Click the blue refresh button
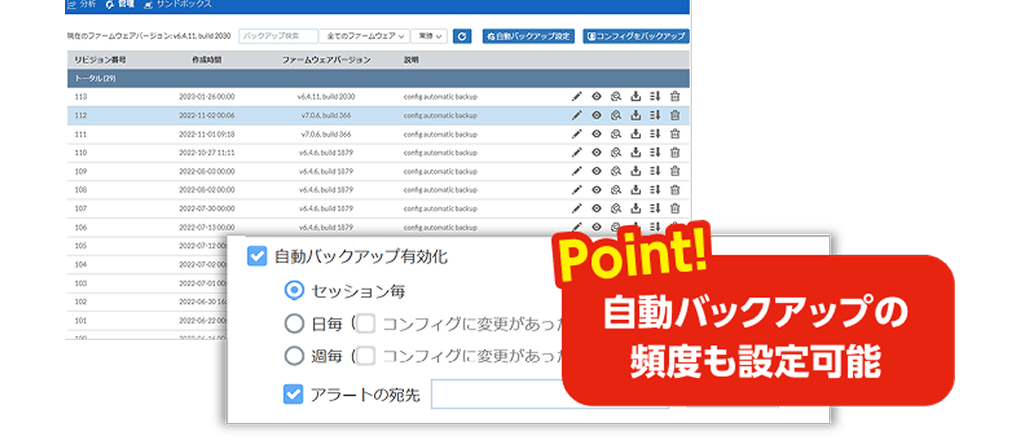 (x=462, y=36)
